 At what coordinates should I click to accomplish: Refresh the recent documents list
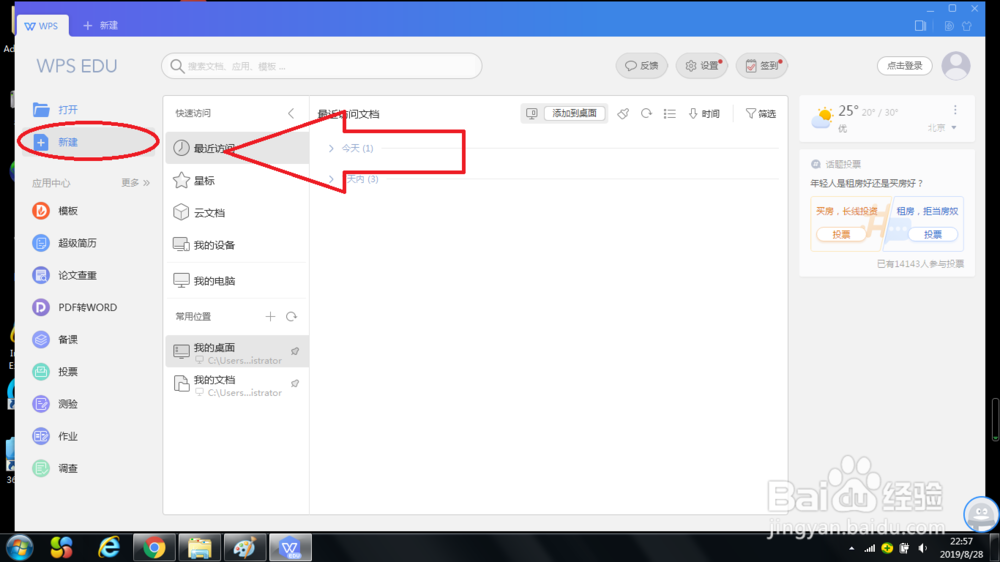point(646,114)
